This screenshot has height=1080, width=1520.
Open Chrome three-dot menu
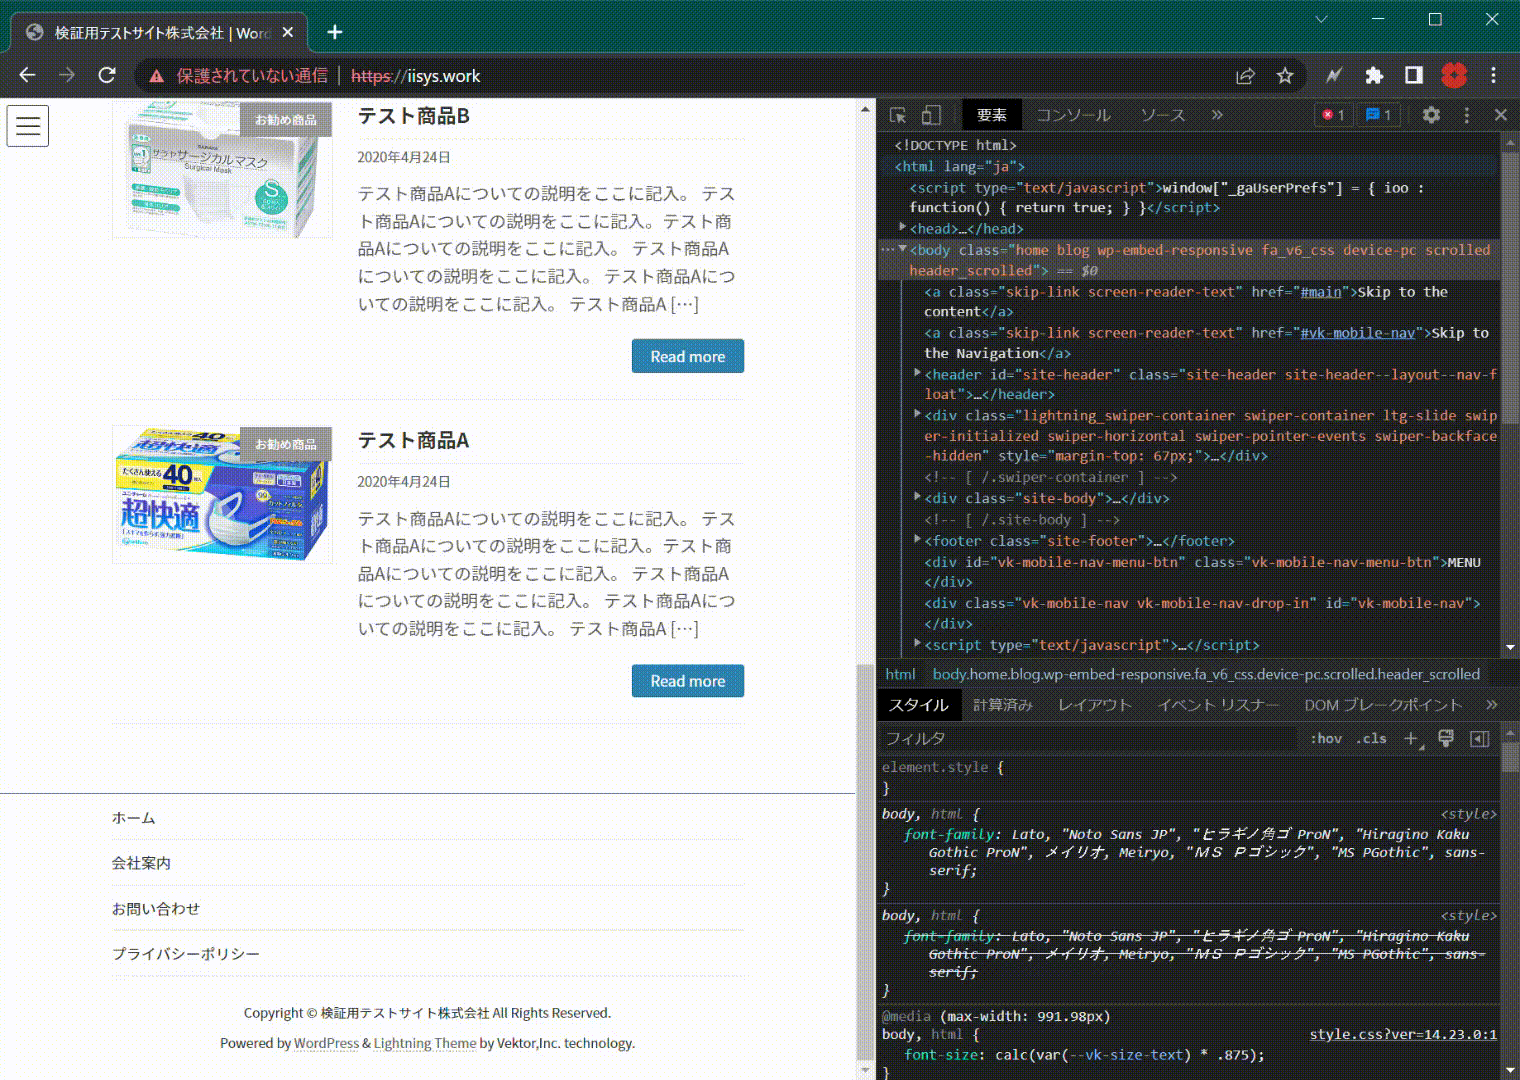[x=1493, y=76]
